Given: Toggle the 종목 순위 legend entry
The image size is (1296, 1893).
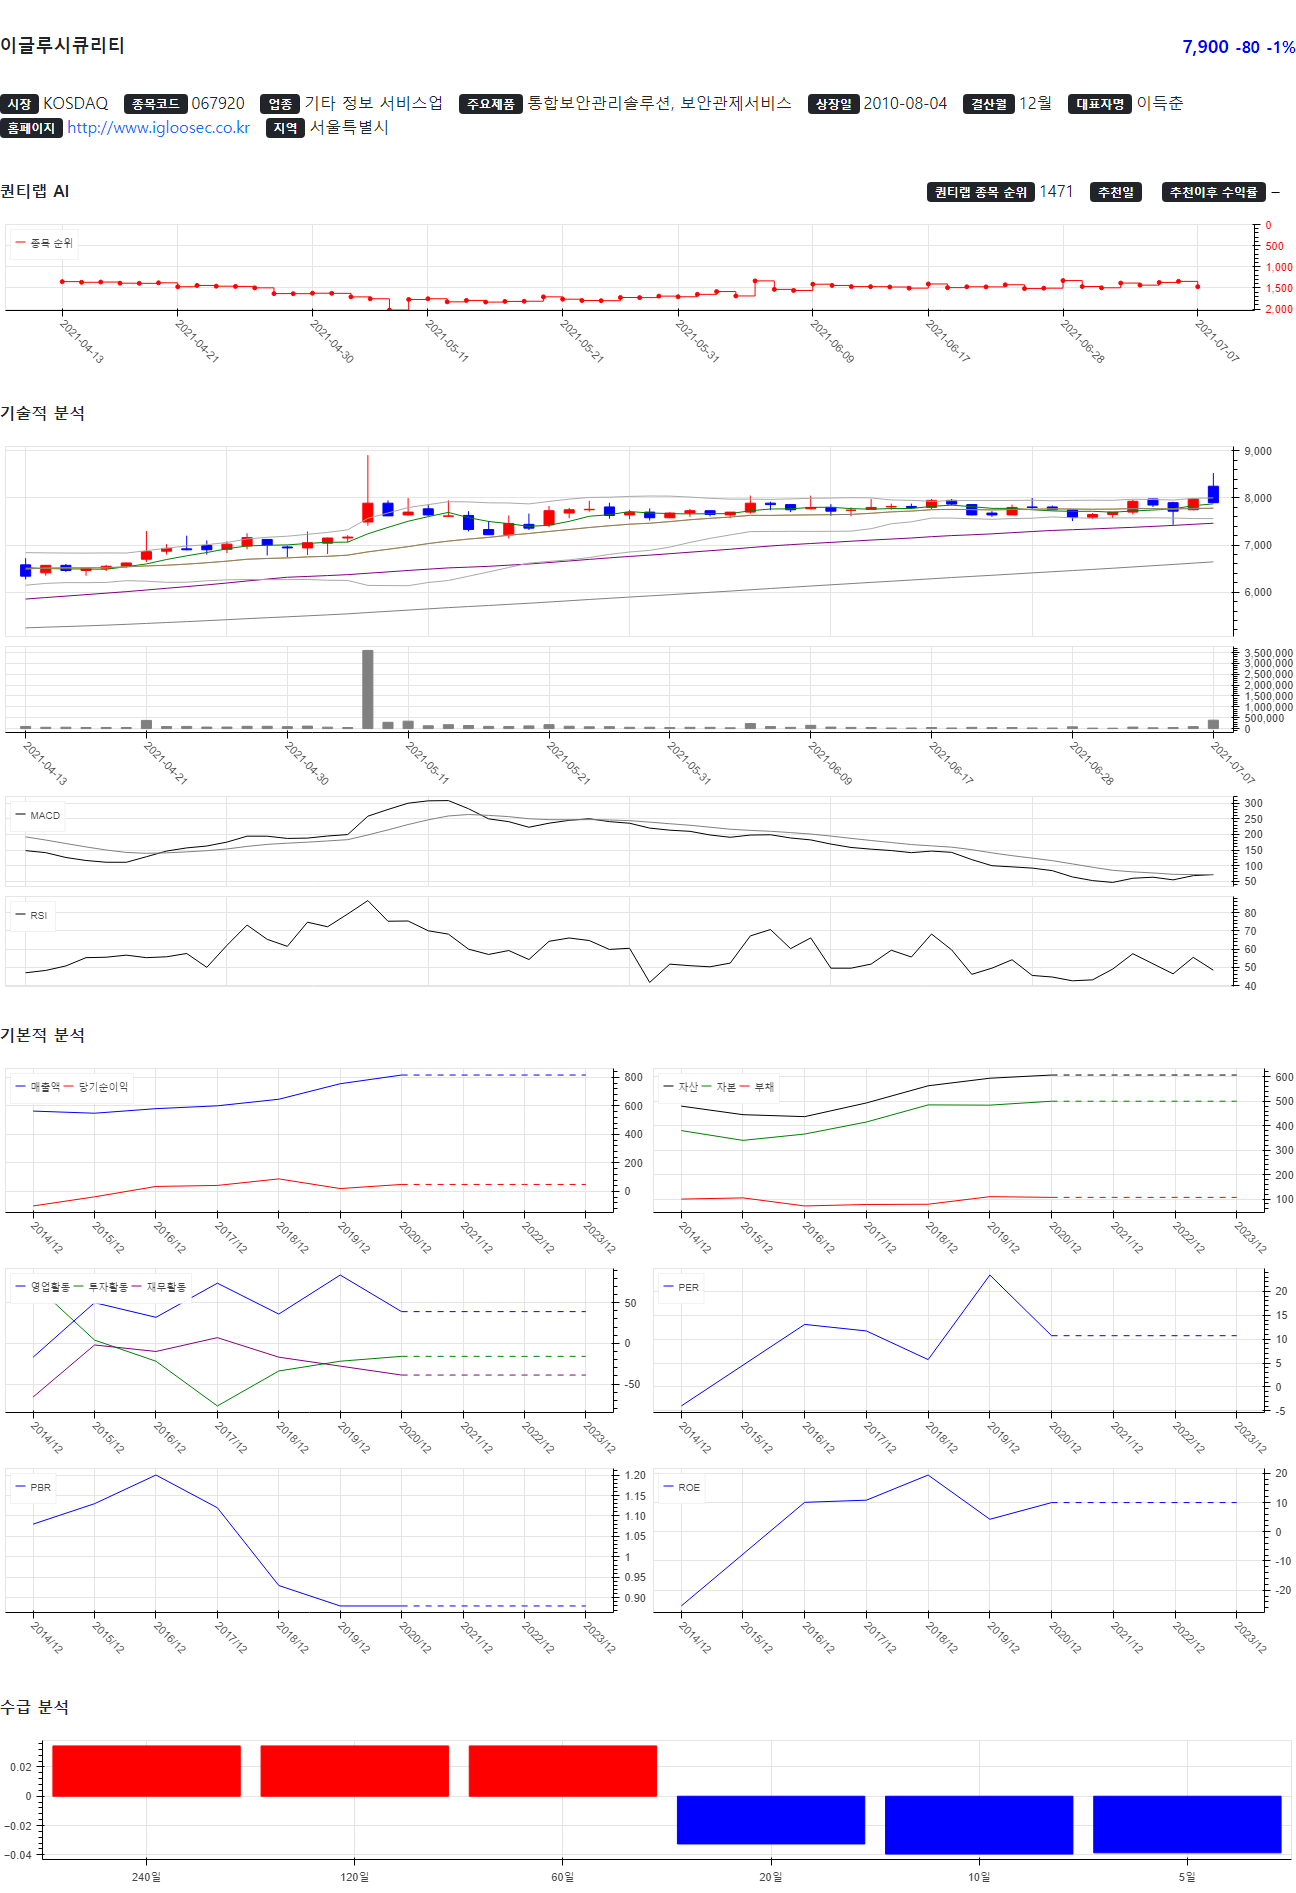Looking at the screenshot, I should (x=44, y=243).
